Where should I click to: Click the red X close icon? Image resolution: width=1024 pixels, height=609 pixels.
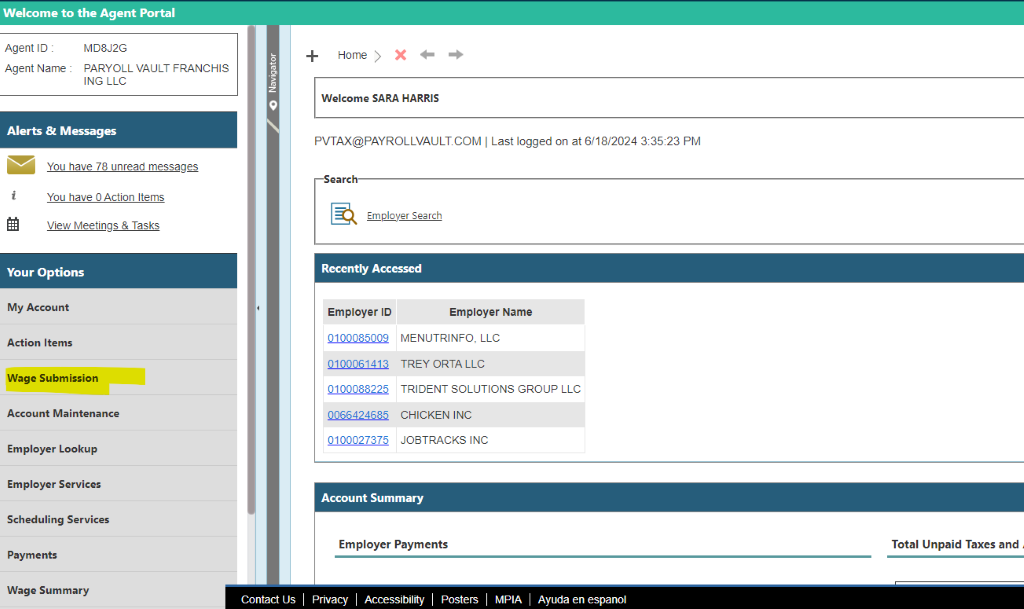pyautogui.click(x=400, y=55)
